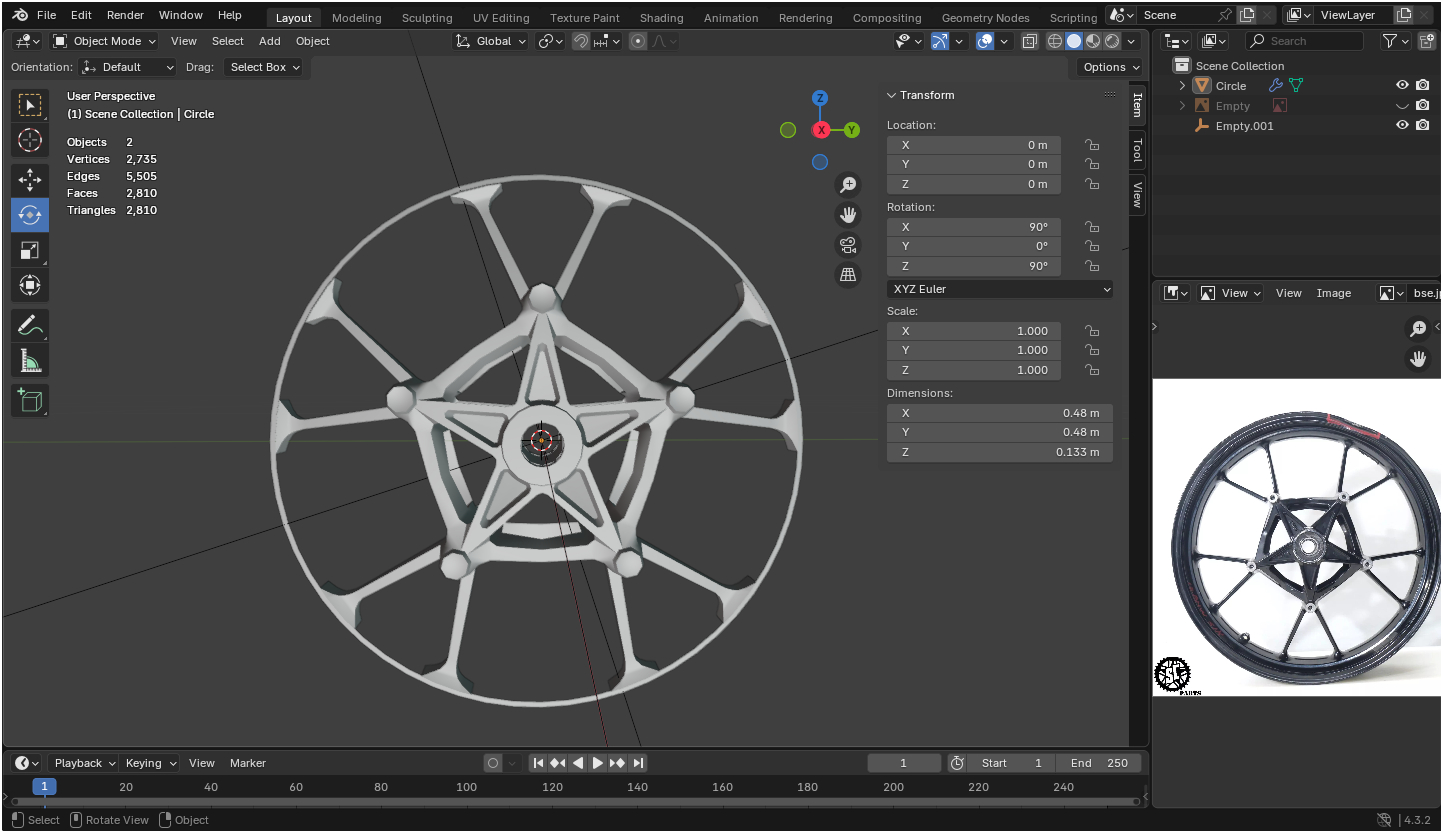Viewport: 1443px width, 833px height.
Task: Activate the Cursor tool
Action: coord(30,140)
